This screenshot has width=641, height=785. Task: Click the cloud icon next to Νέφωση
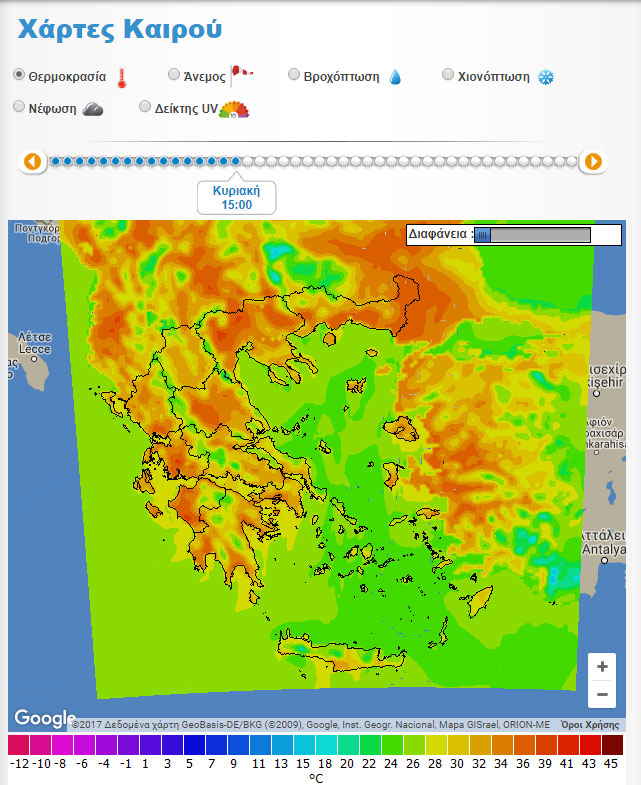click(x=92, y=109)
